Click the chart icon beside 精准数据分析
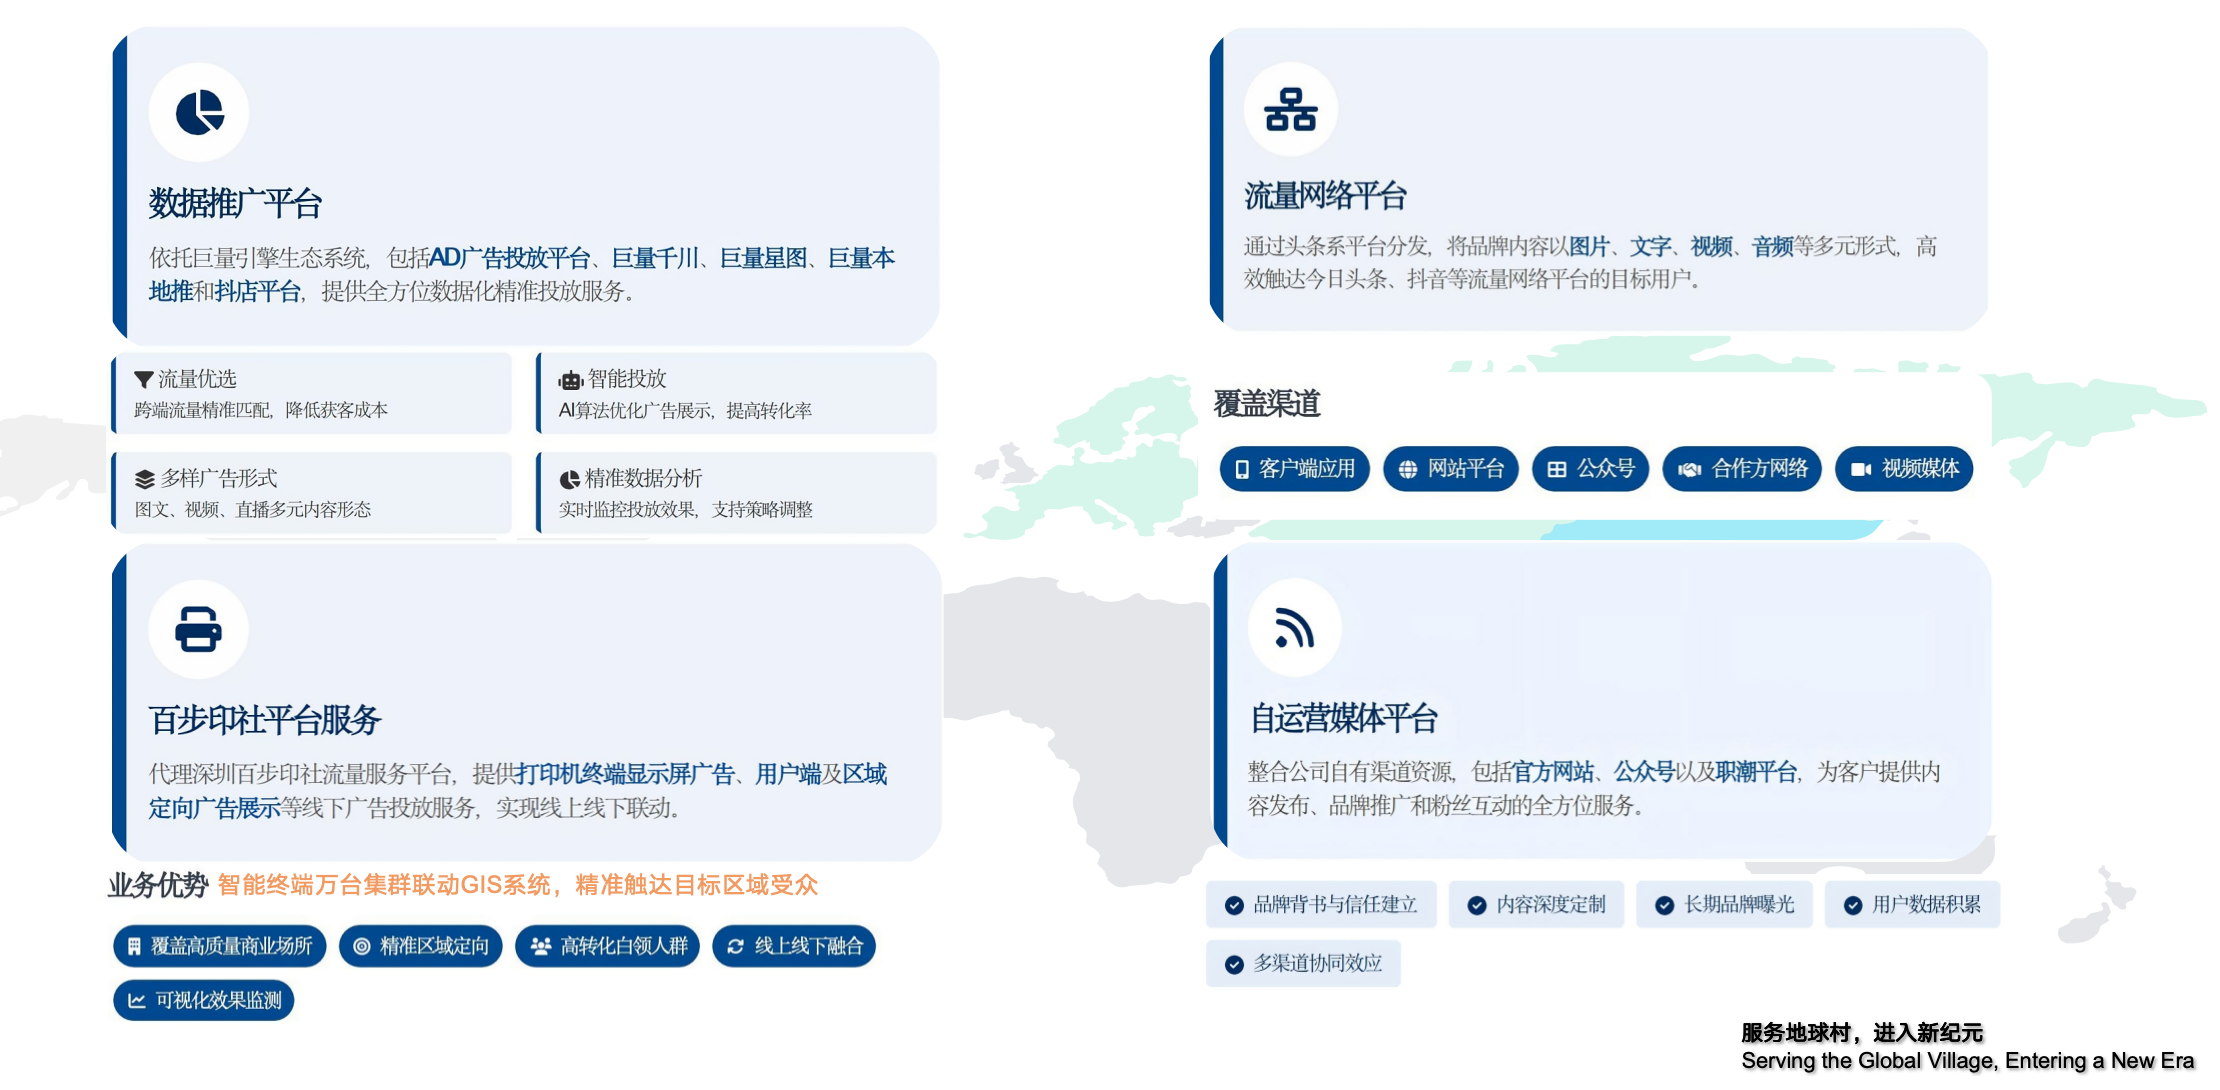This screenshot has width=2220, height=1090. point(570,479)
